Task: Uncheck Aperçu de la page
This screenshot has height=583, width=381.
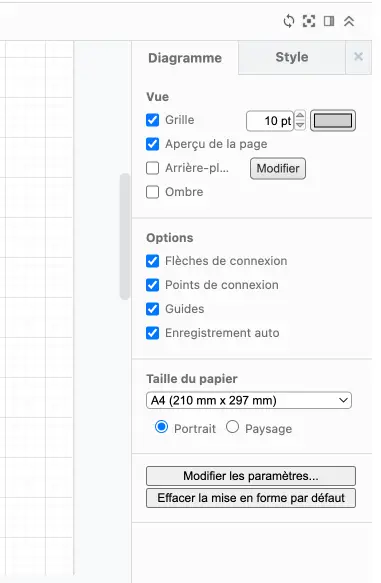Action: (152, 144)
